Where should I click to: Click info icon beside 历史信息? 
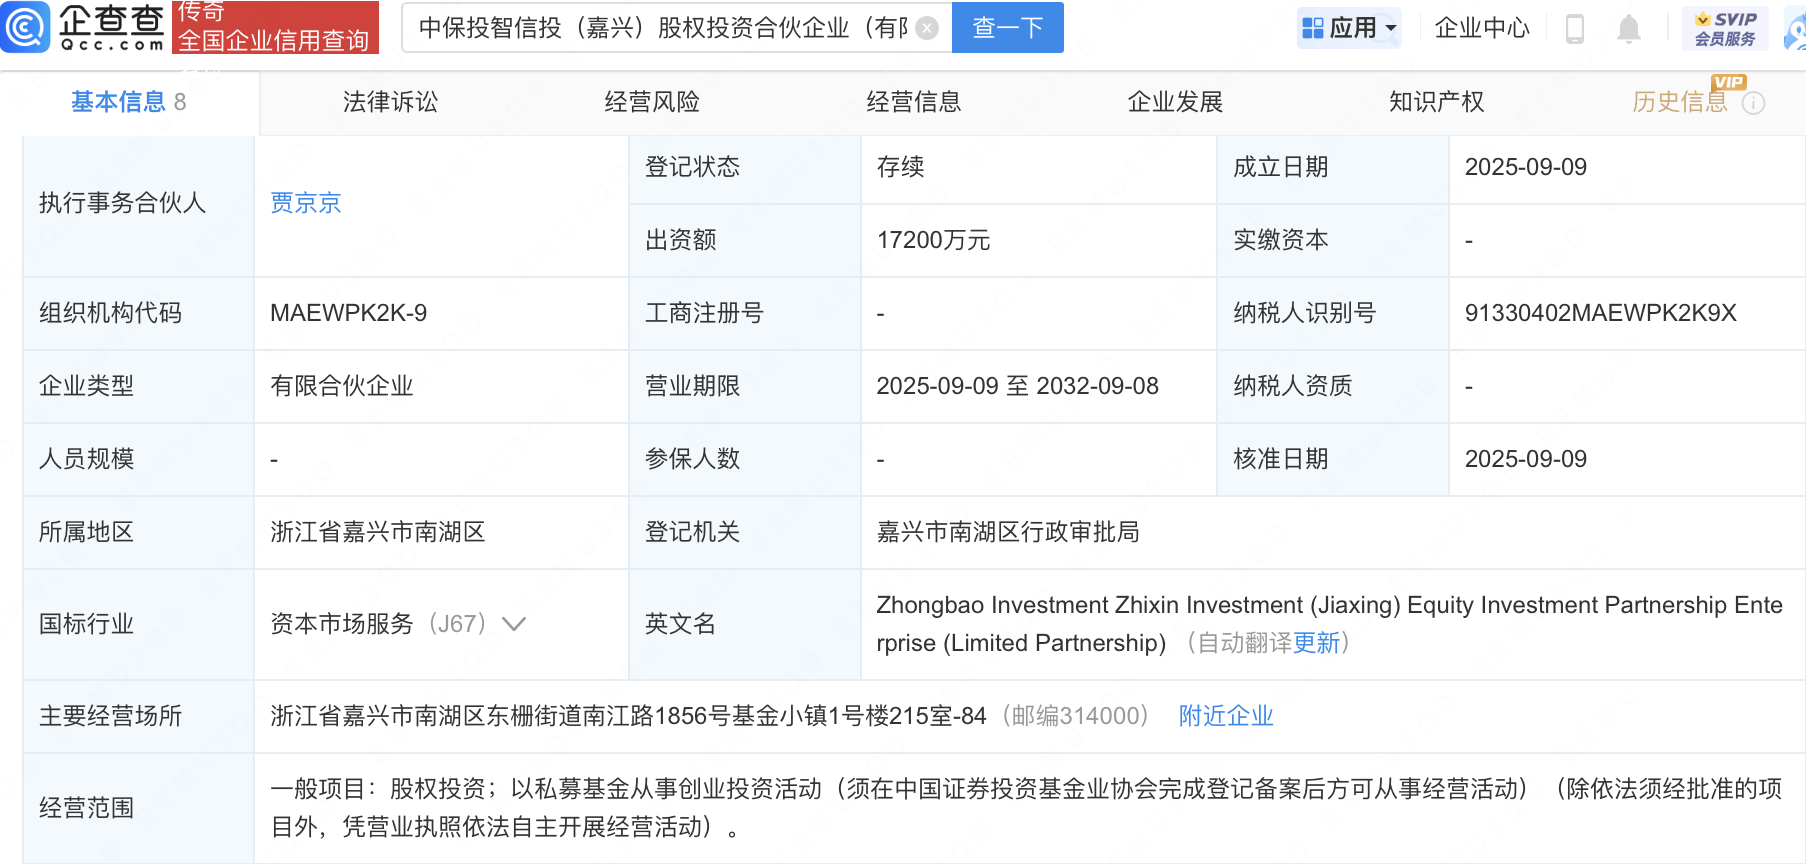1753,103
